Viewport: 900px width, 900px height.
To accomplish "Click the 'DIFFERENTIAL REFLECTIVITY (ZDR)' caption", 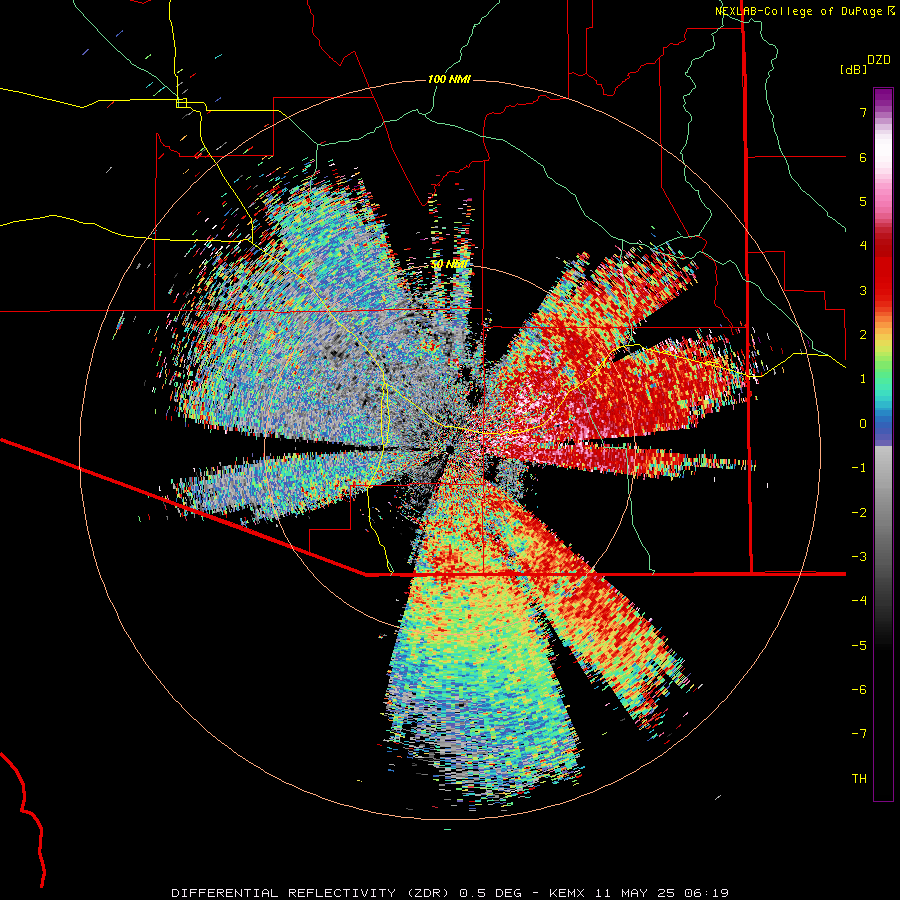I will pos(312,893).
